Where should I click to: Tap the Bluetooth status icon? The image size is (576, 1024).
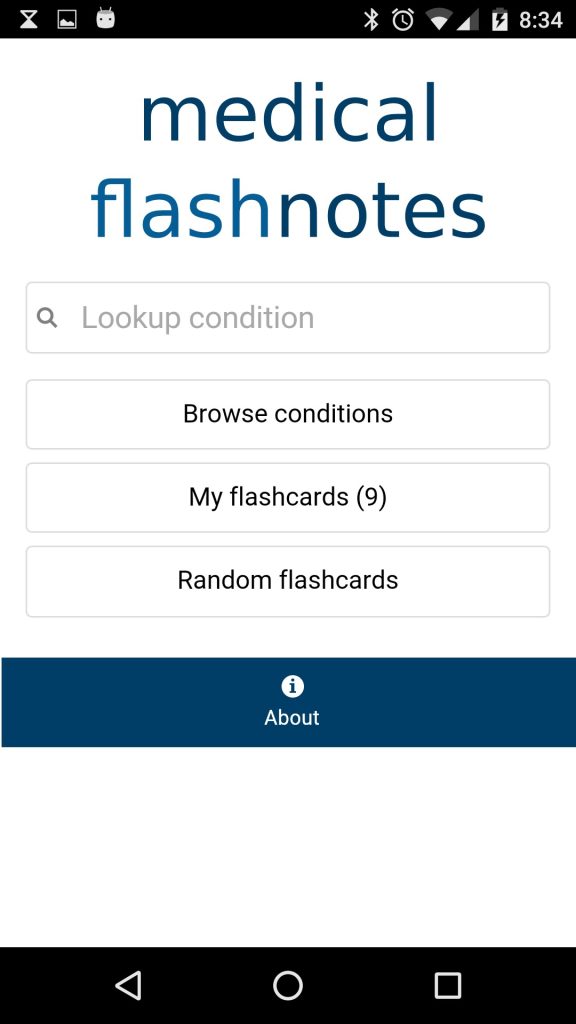371,20
